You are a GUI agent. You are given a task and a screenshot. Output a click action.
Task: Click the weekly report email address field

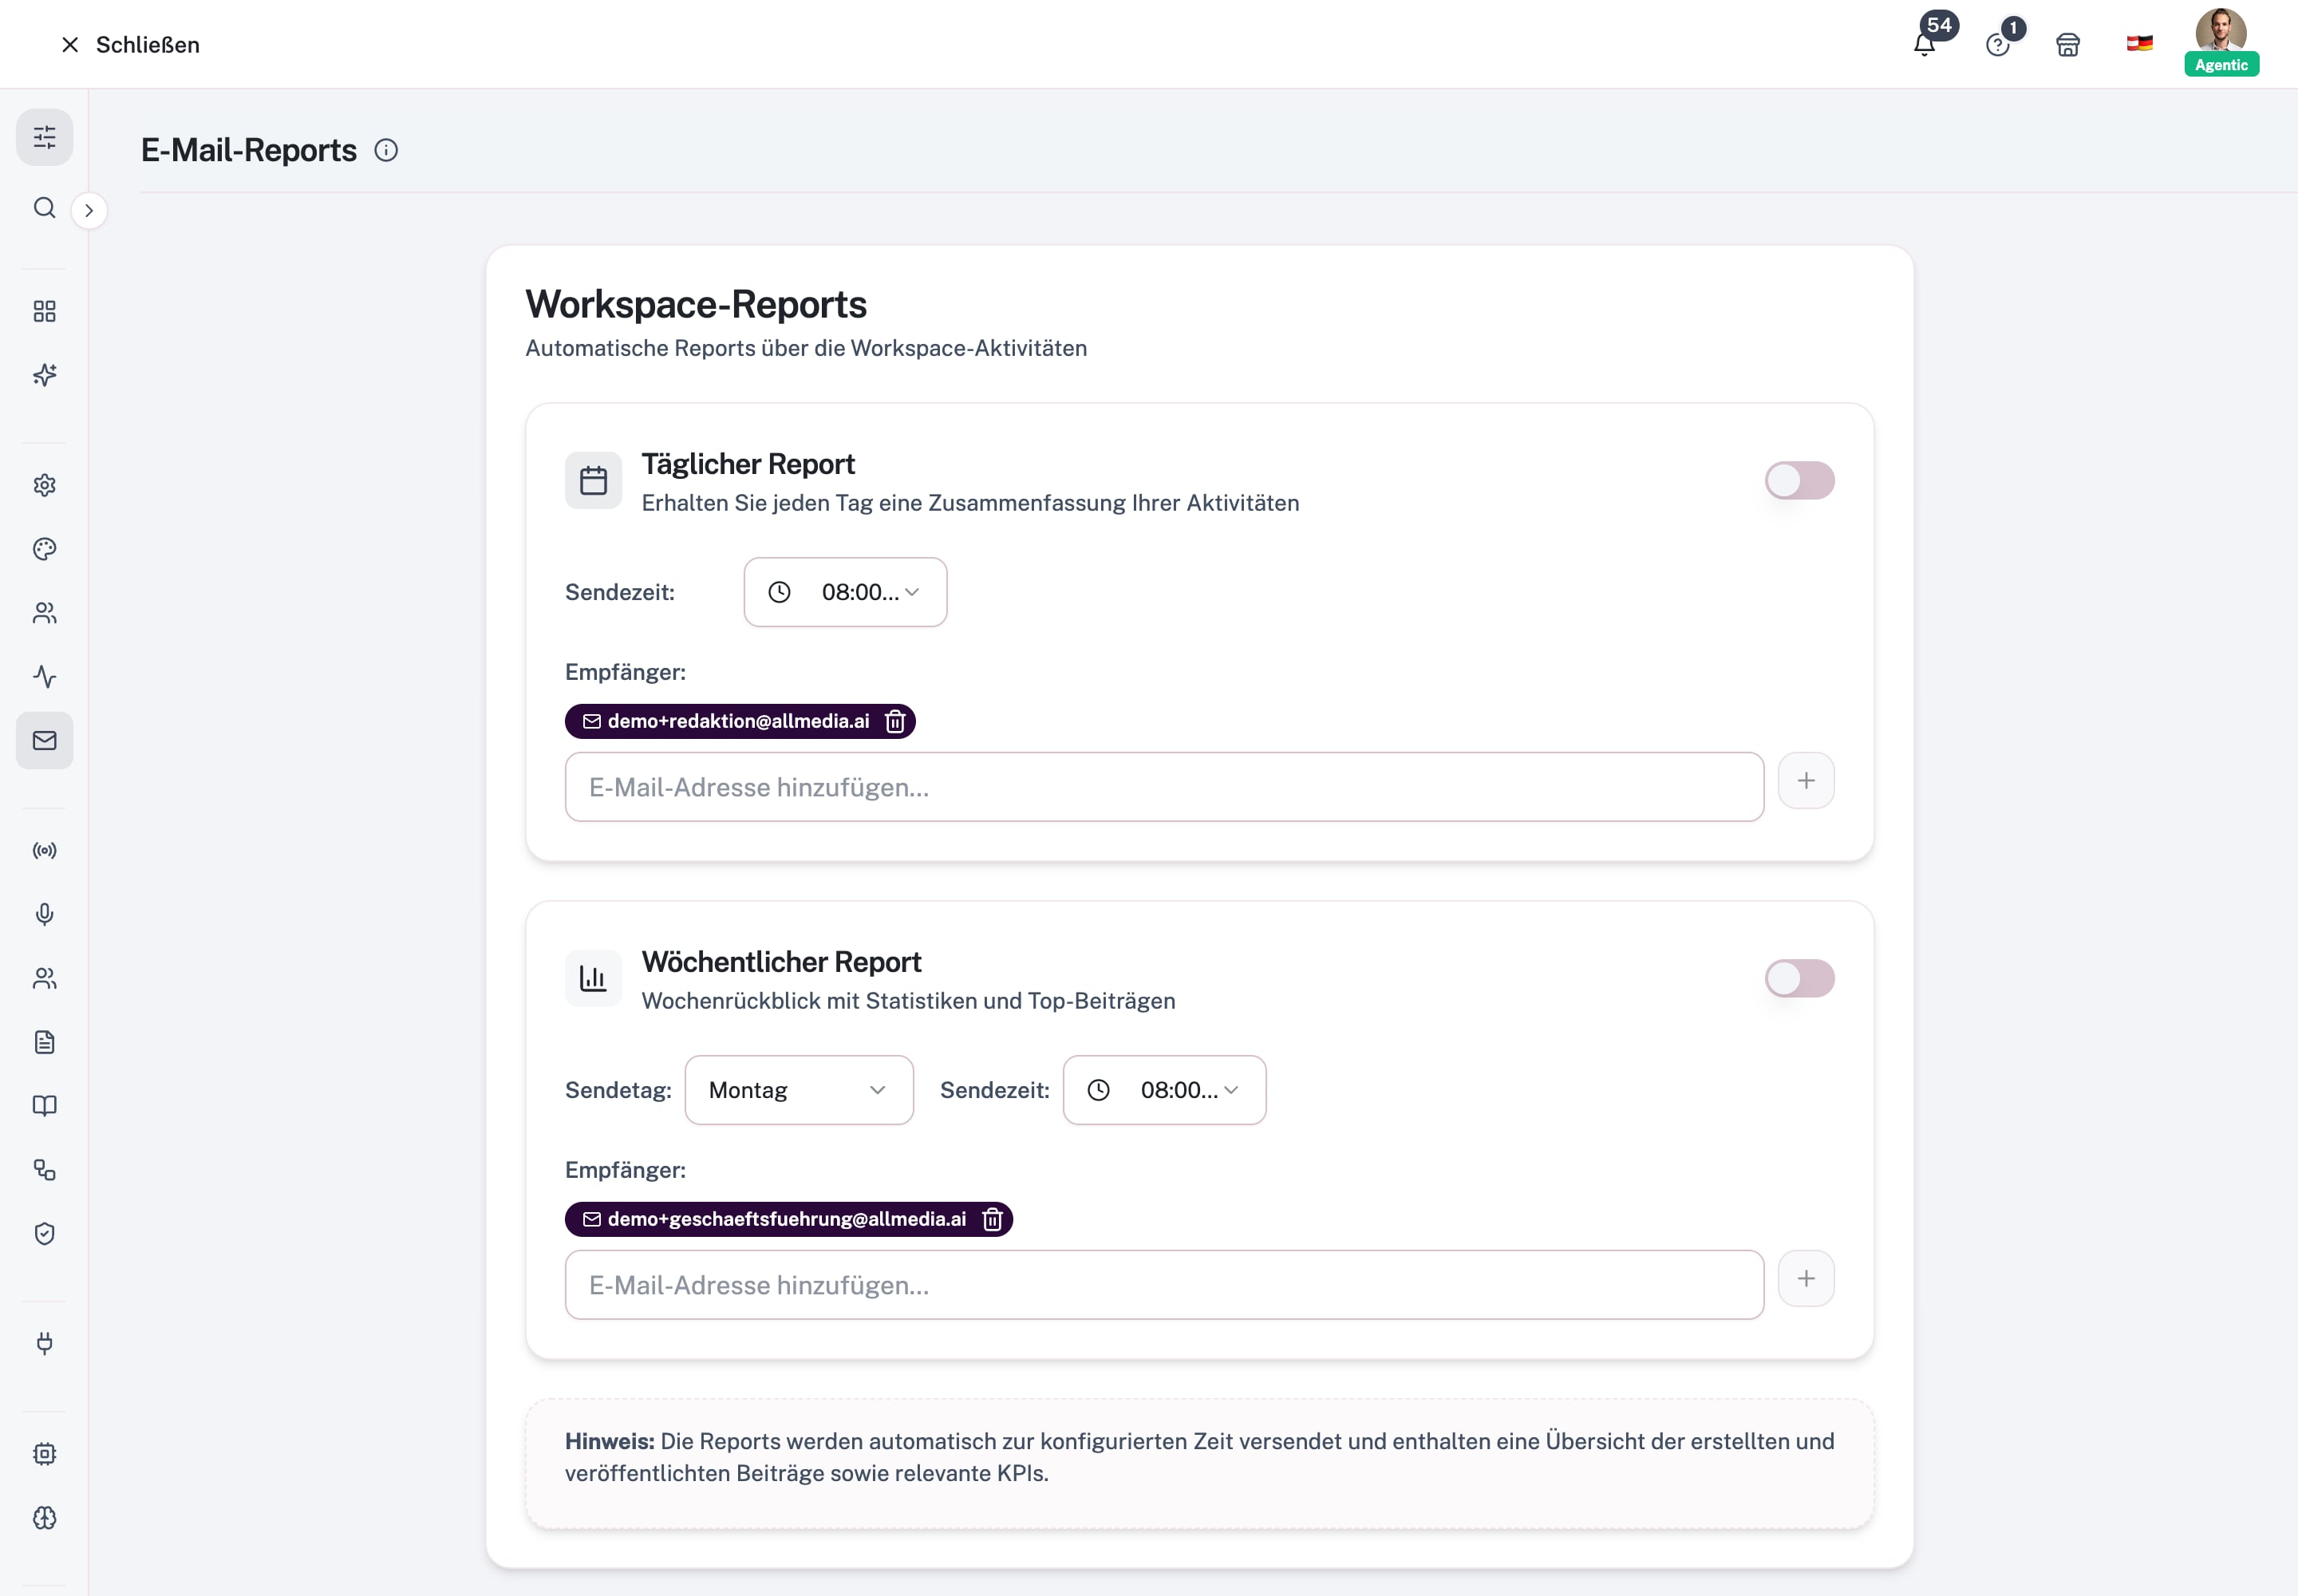(x=1164, y=1285)
